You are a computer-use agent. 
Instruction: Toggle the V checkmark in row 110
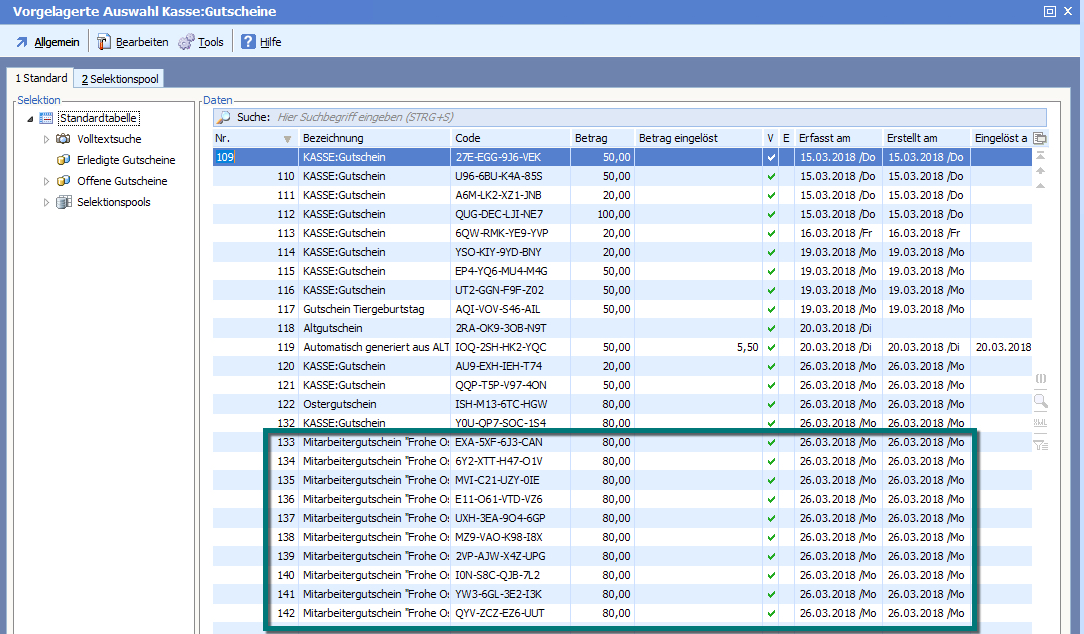[770, 176]
